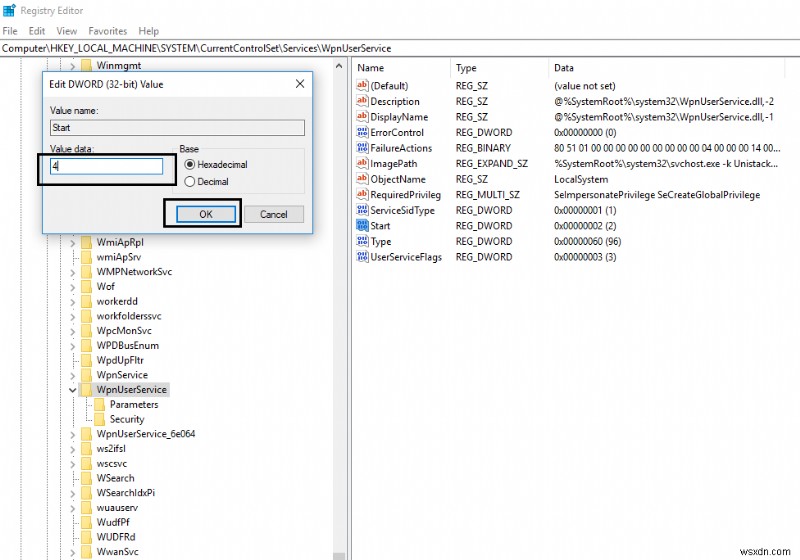This screenshot has height=560, width=800.
Task: Expand the WmiApRpl key
Action: point(72,243)
